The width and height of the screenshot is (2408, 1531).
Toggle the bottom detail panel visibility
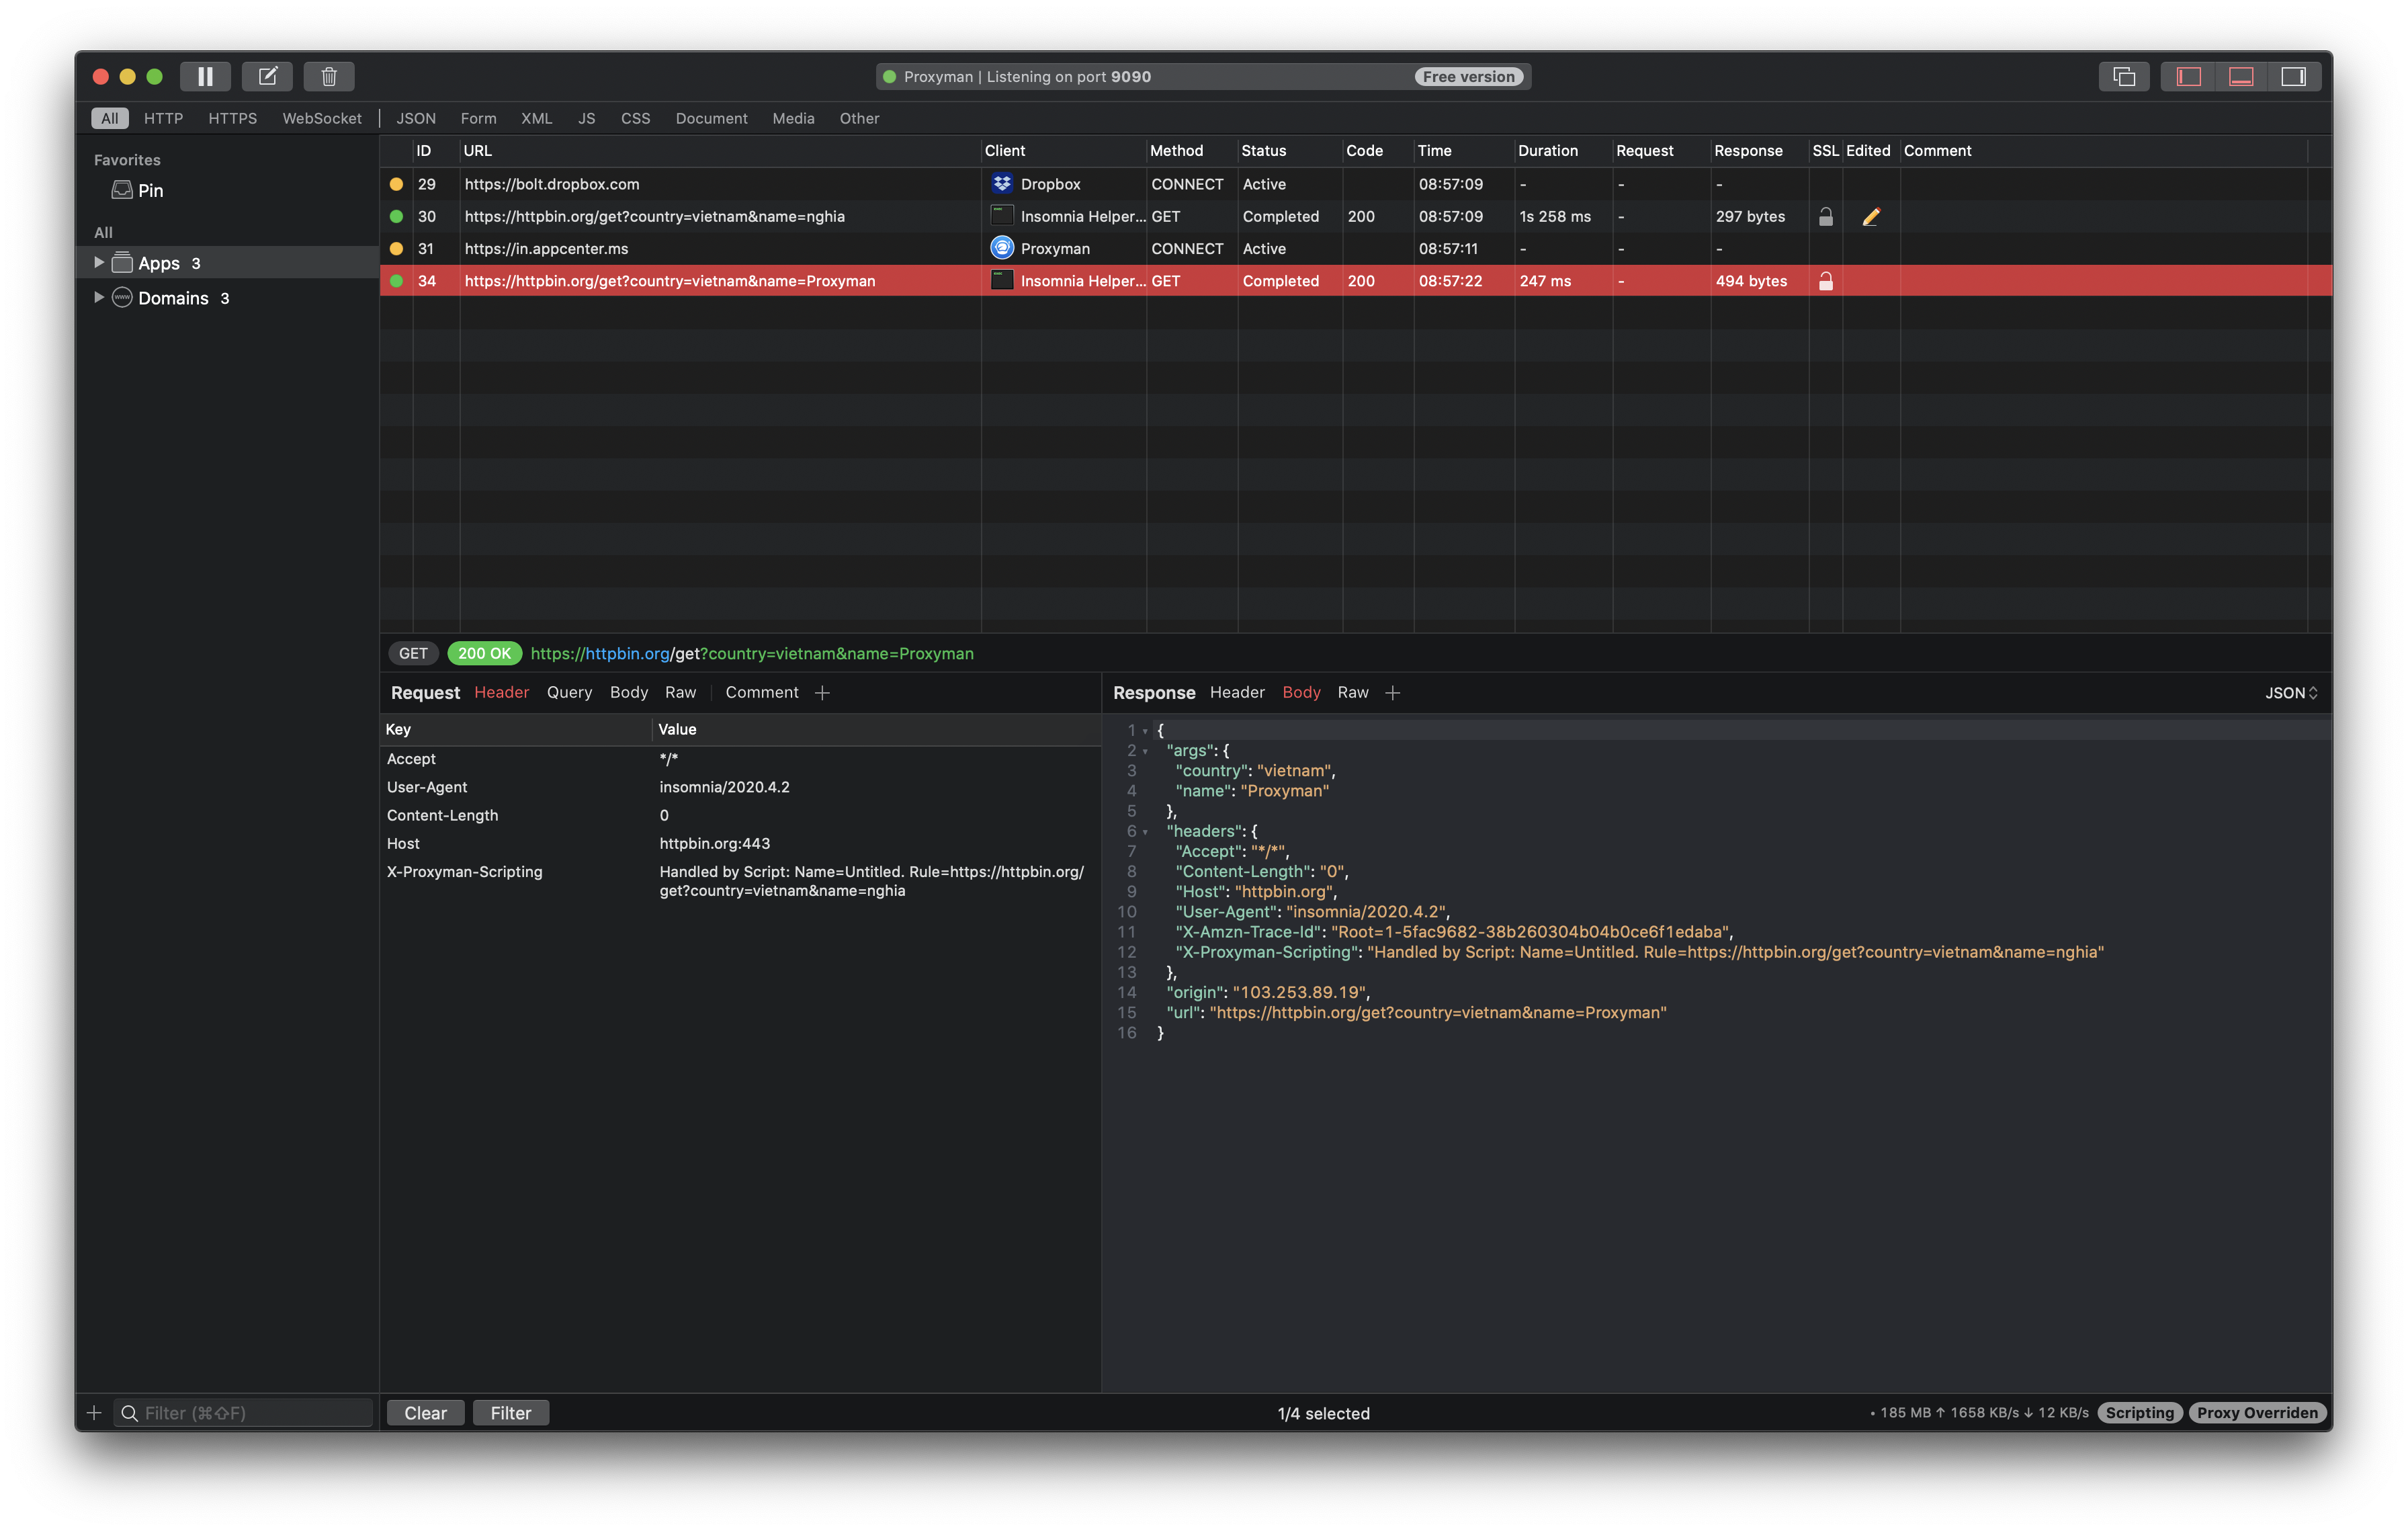pyautogui.click(x=2241, y=76)
